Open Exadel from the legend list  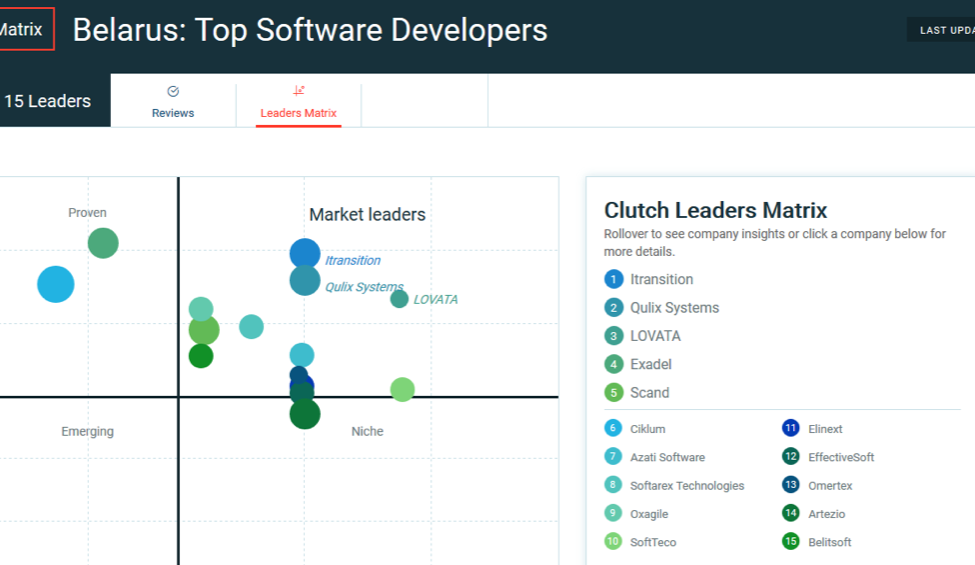point(651,364)
